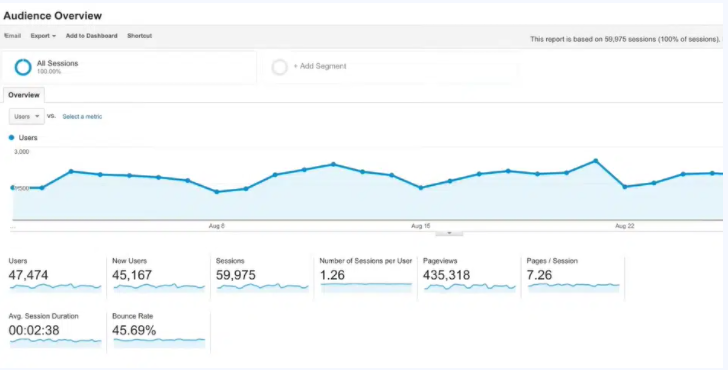Click the Audience Overview heading
The width and height of the screenshot is (728, 370).
click(52, 16)
